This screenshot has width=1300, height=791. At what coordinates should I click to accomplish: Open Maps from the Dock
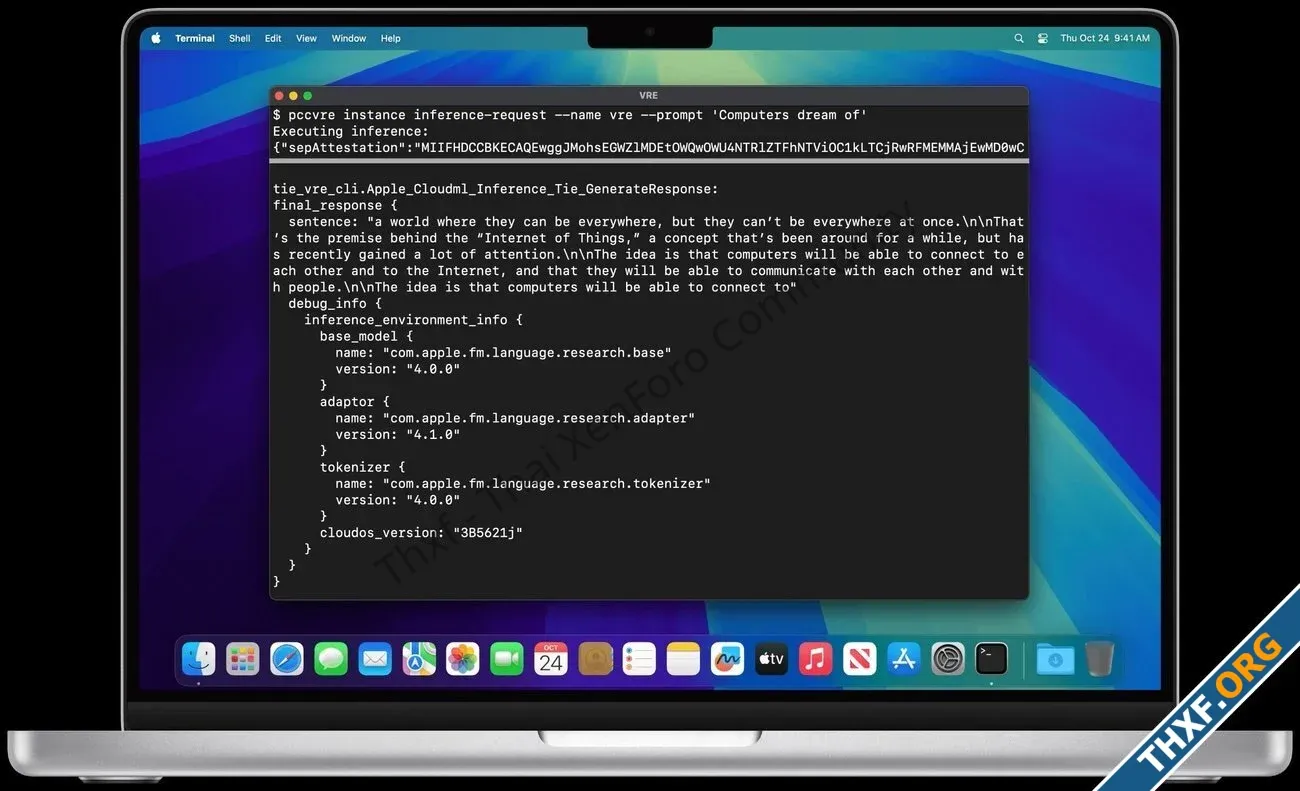(419, 659)
